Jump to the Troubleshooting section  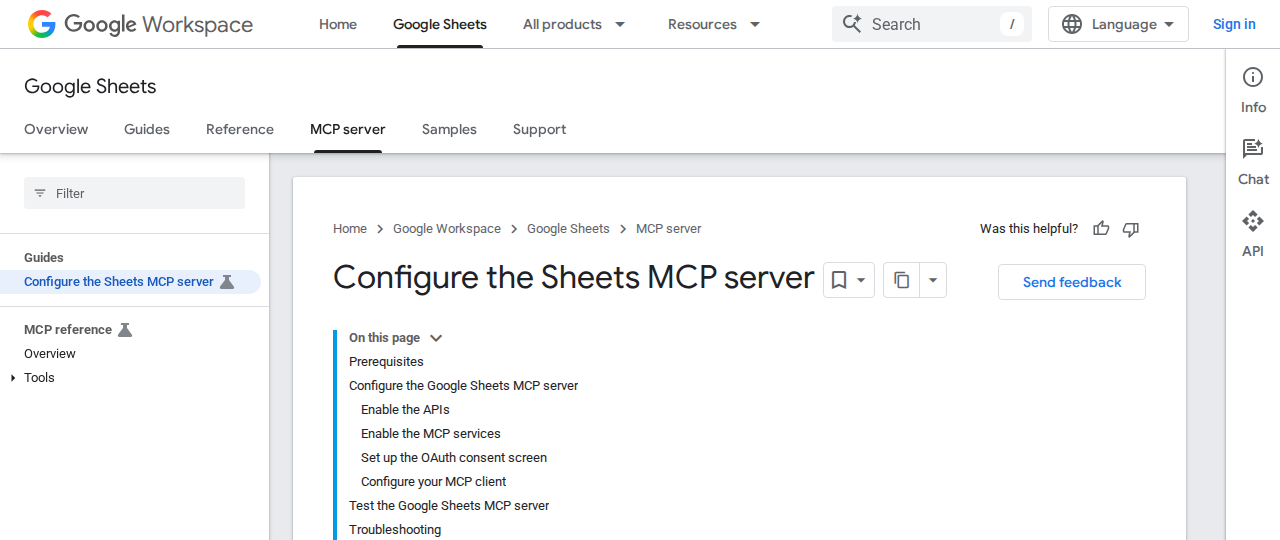(395, 530)
